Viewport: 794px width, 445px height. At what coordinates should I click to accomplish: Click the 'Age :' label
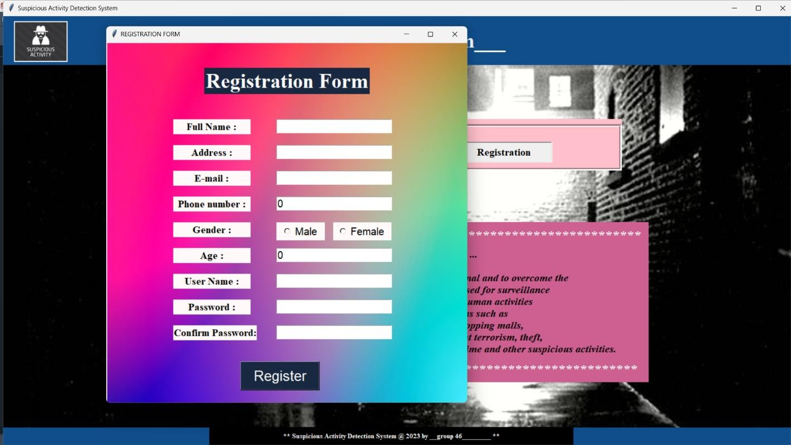pos(212,256)
